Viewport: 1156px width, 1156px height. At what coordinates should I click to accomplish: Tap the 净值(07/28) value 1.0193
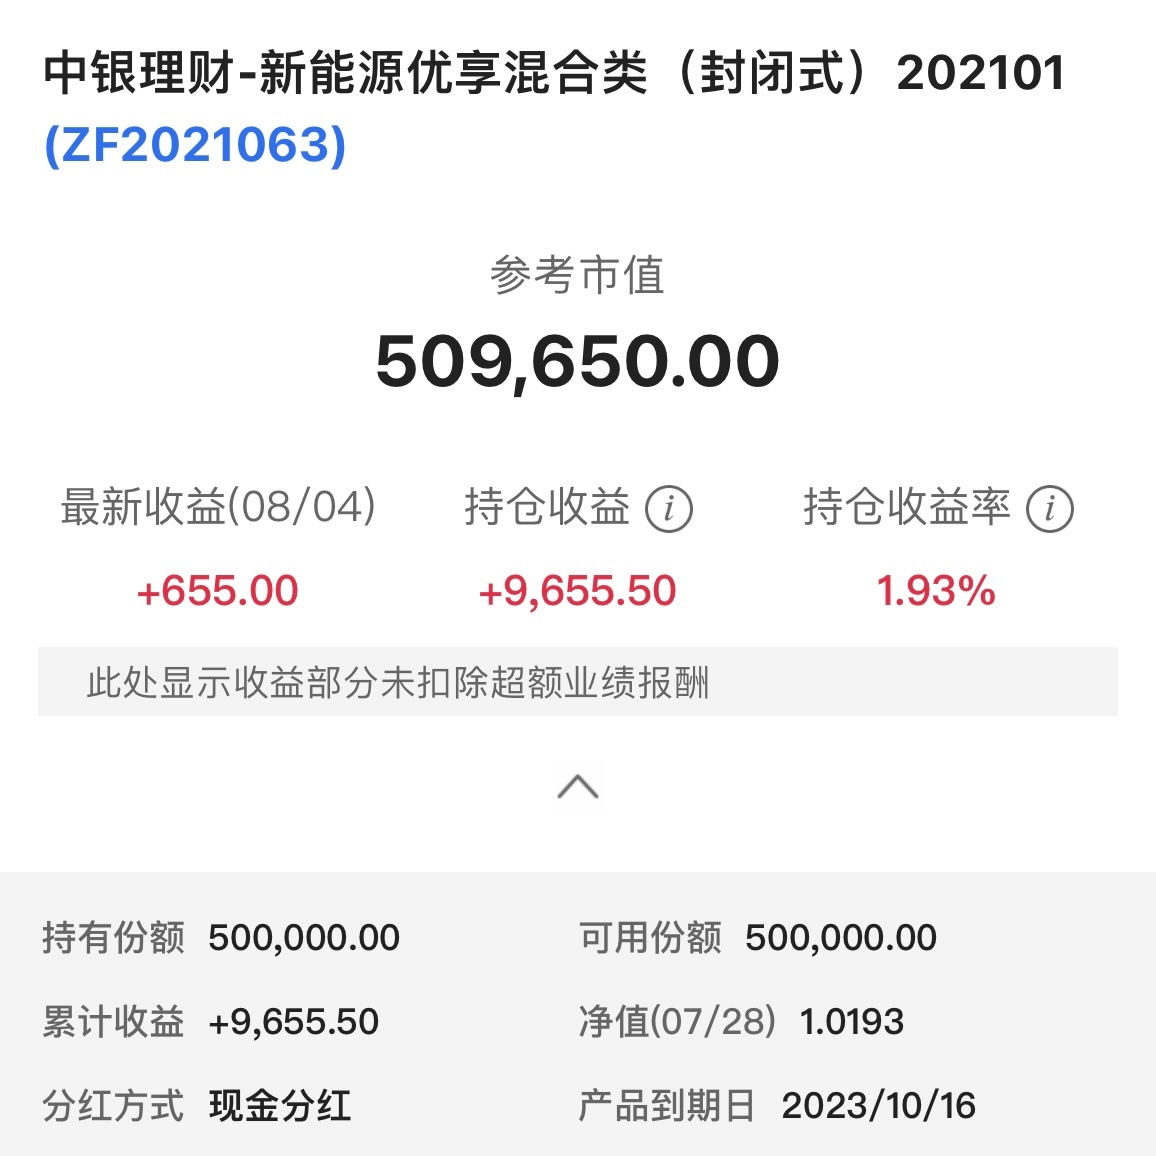click(851, 1022)
